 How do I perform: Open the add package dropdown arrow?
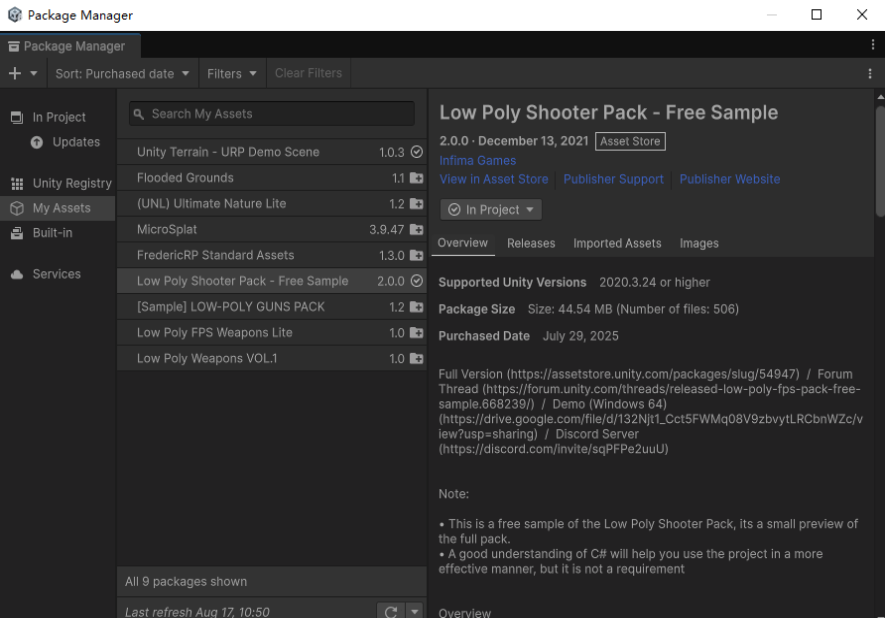click(x=34, y=73)
